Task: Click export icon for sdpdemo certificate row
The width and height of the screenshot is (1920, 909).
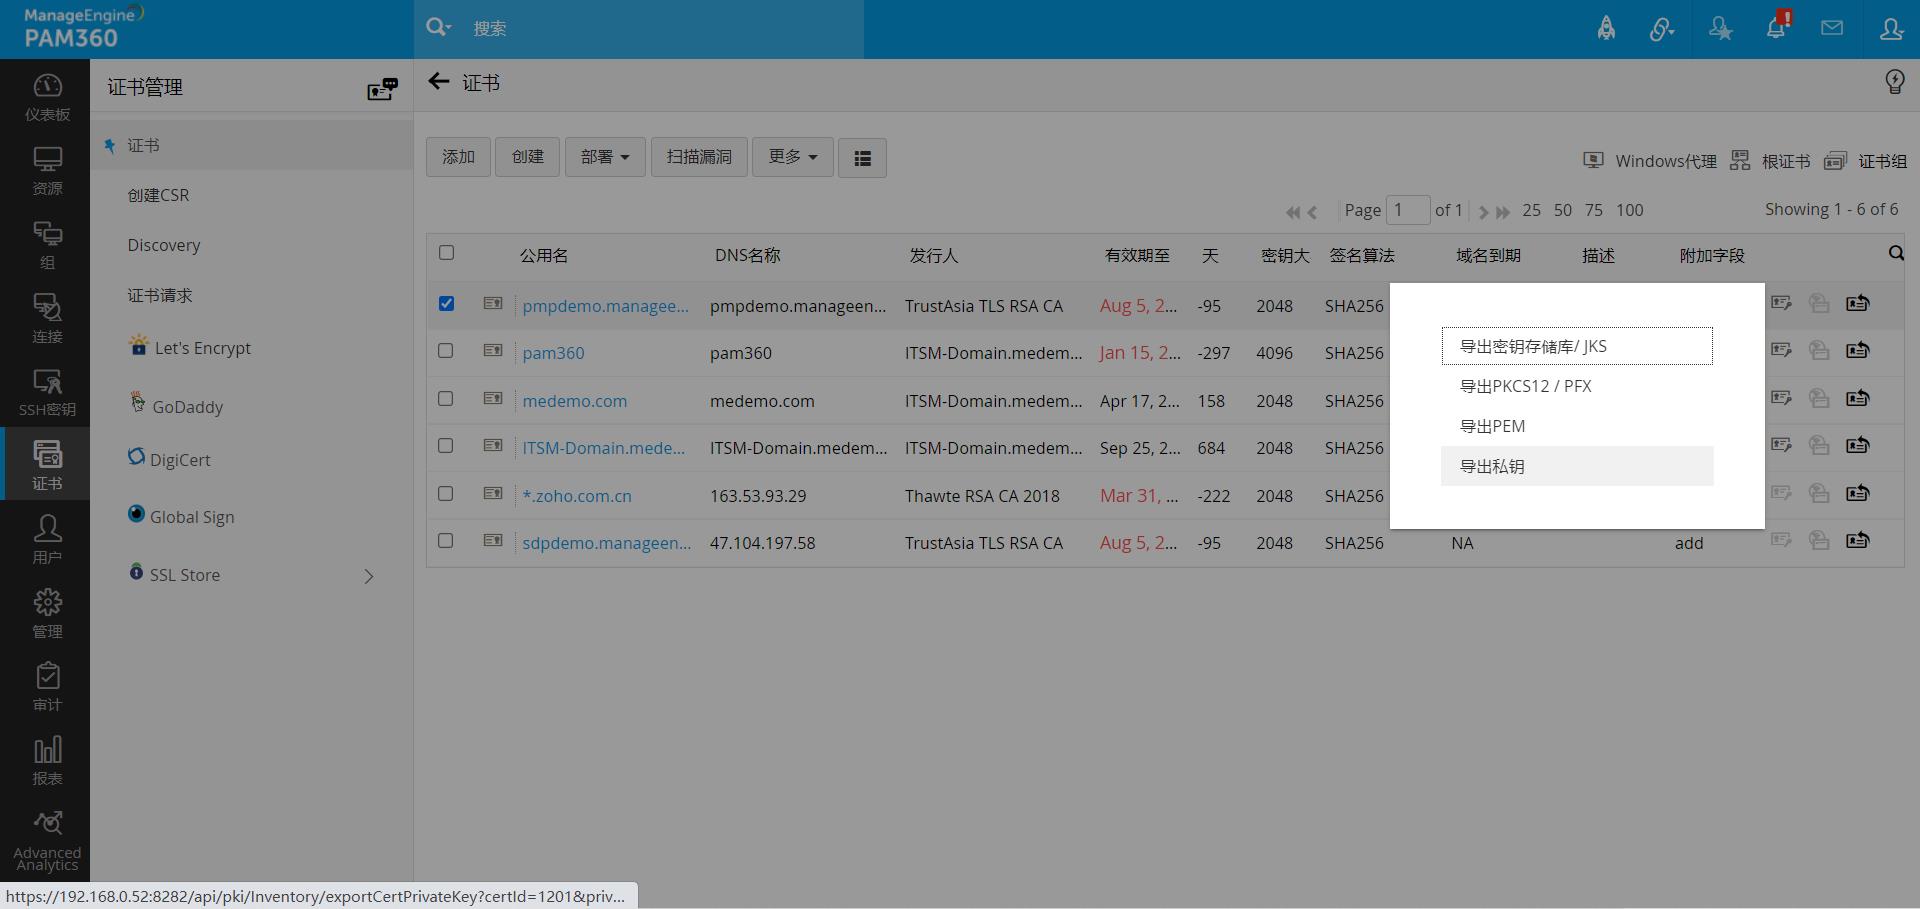Action: click(x=1857, y=541)
